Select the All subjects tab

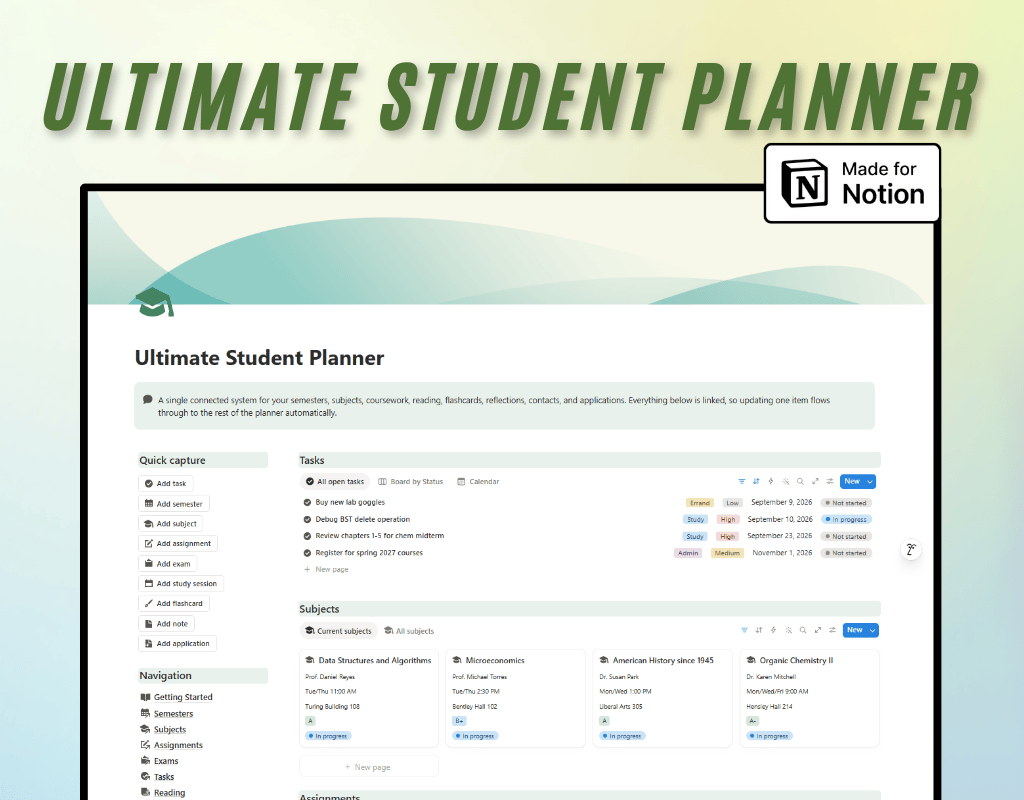pyautogui.click(x=409, y=631)
